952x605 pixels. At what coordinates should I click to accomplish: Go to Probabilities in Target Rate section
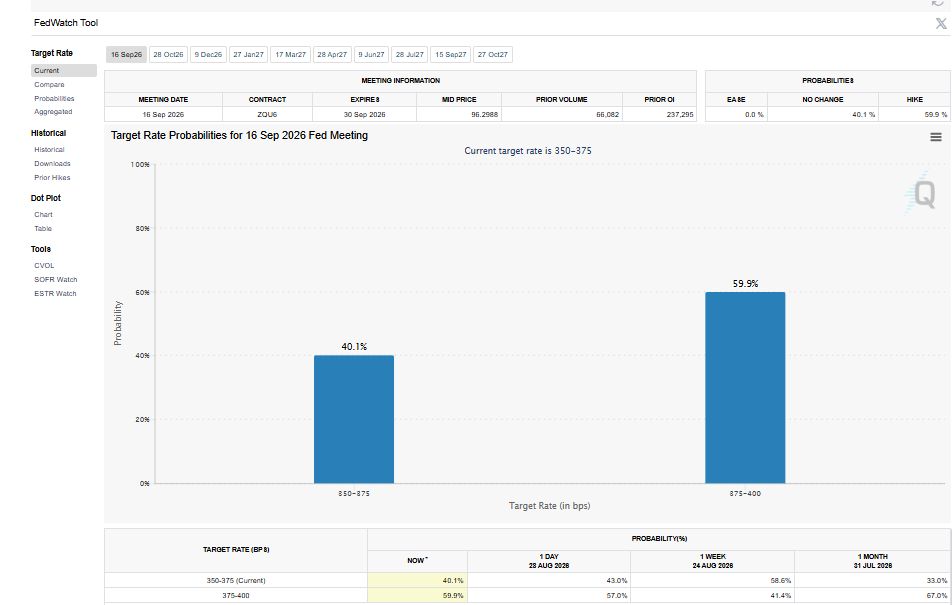click(x=54, y=98)
